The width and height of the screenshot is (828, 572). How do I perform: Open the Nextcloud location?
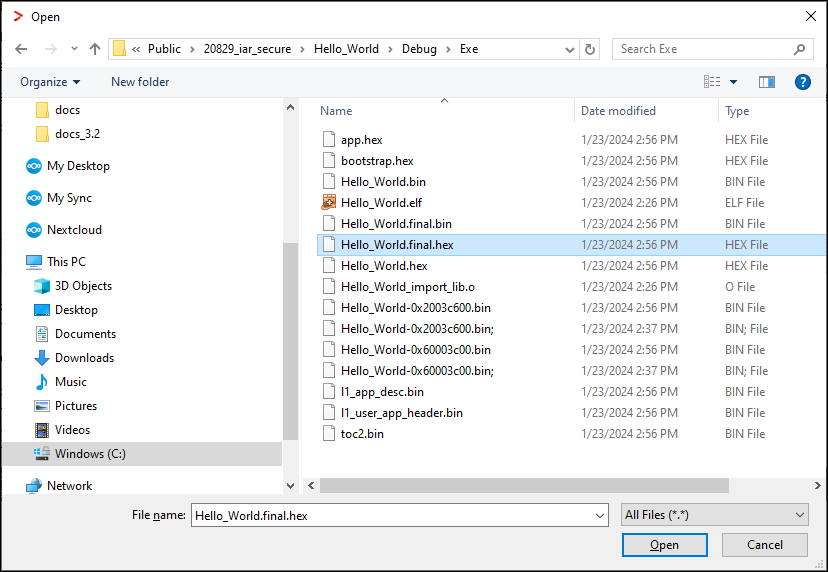63,230
